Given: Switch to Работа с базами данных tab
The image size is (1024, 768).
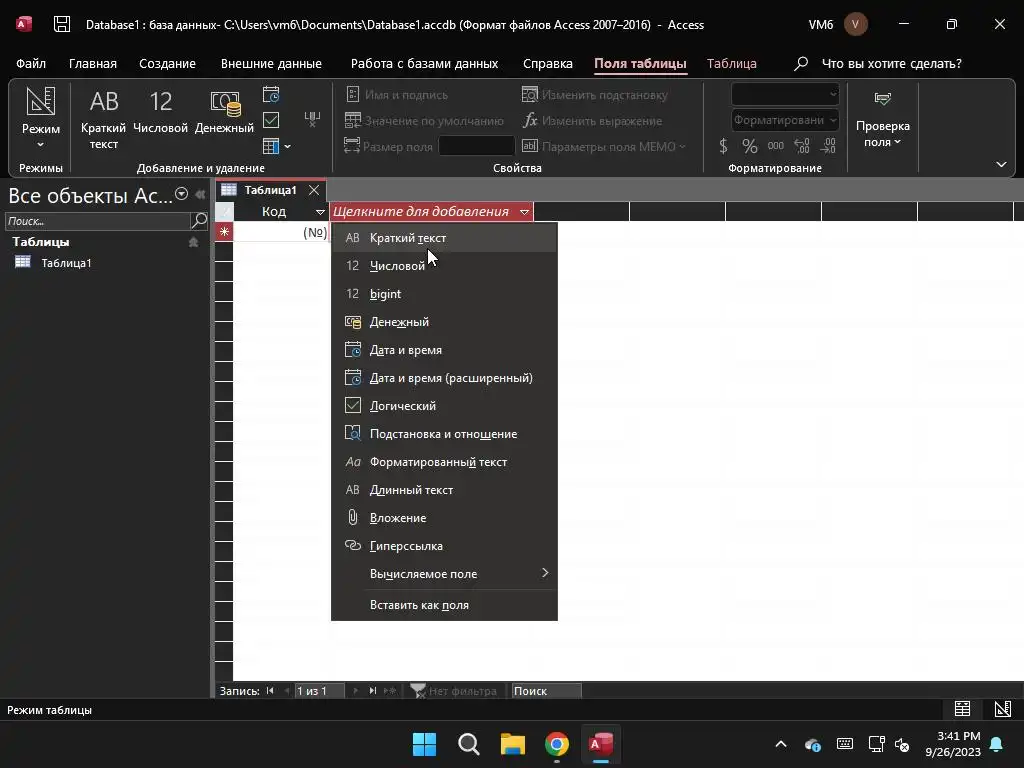Looking at the screenshot, I should [424, 63].
